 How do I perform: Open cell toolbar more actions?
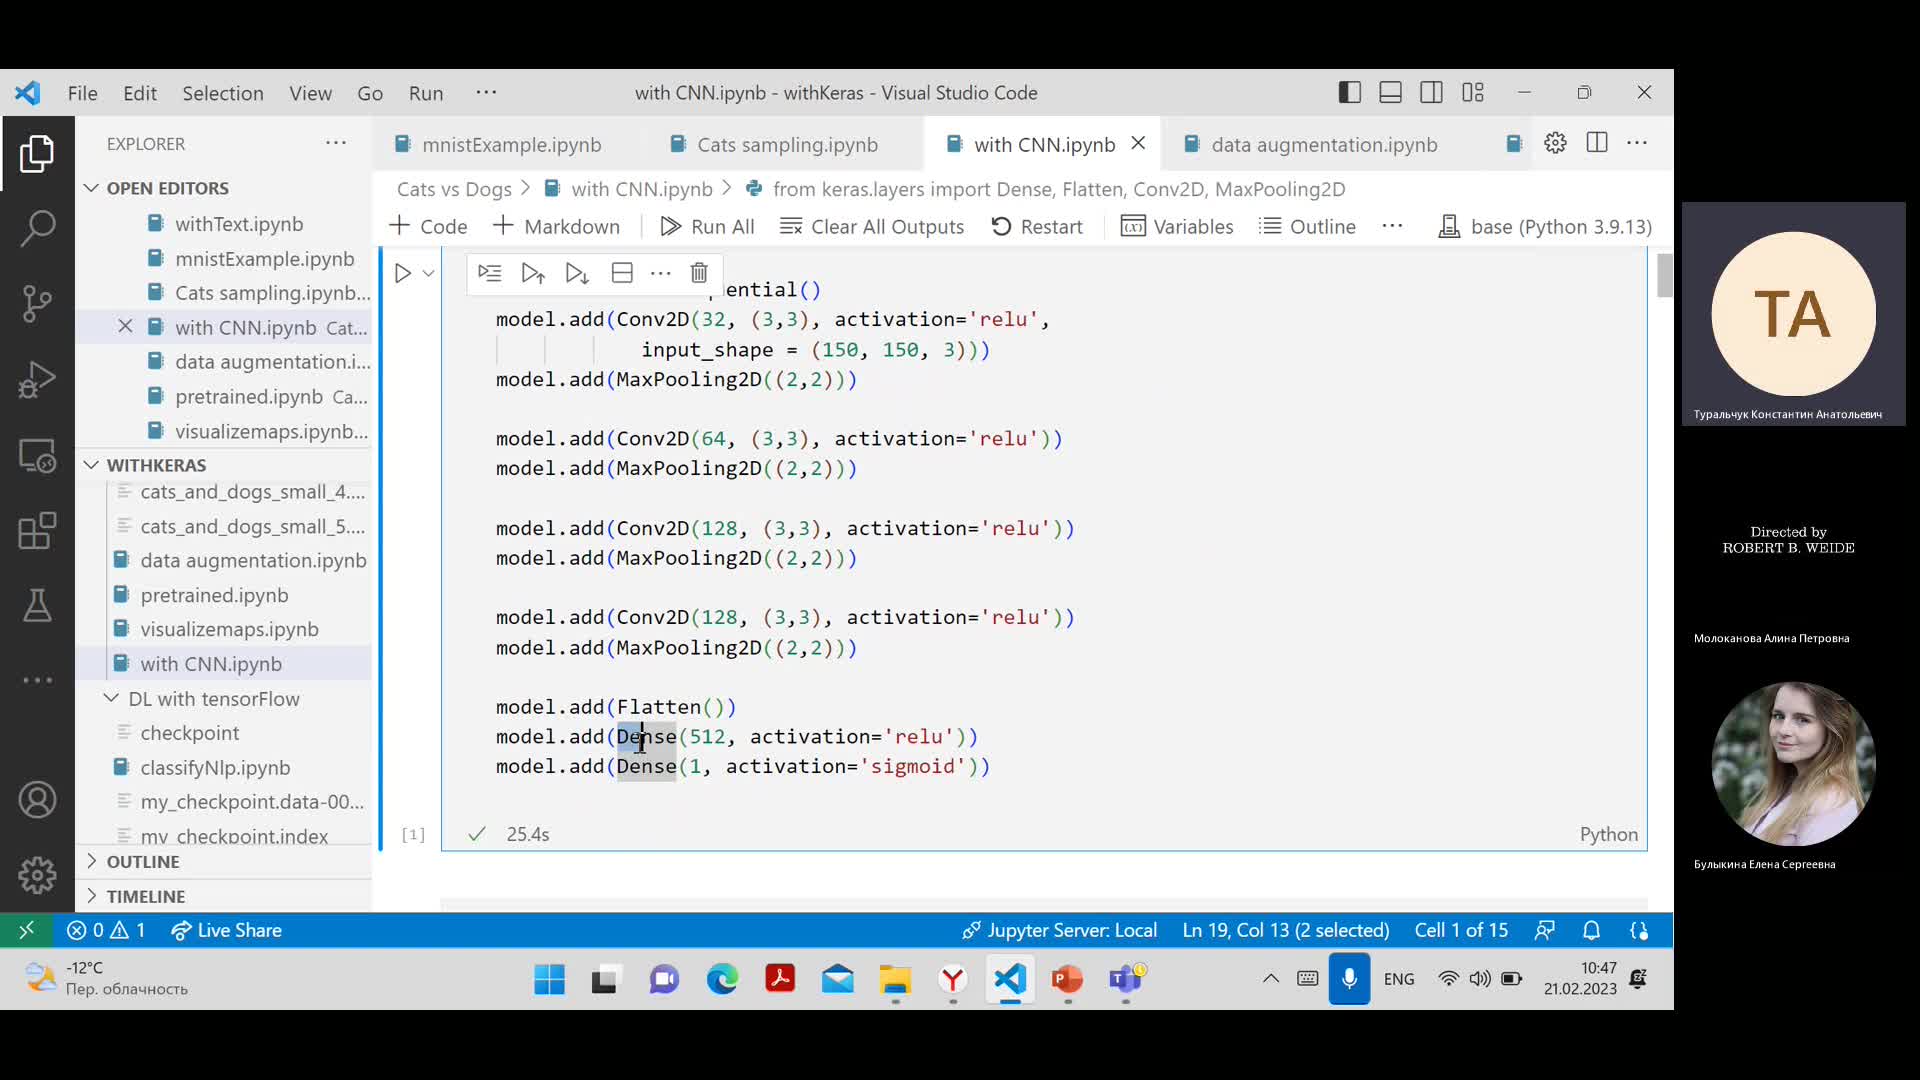coord(660,273)
